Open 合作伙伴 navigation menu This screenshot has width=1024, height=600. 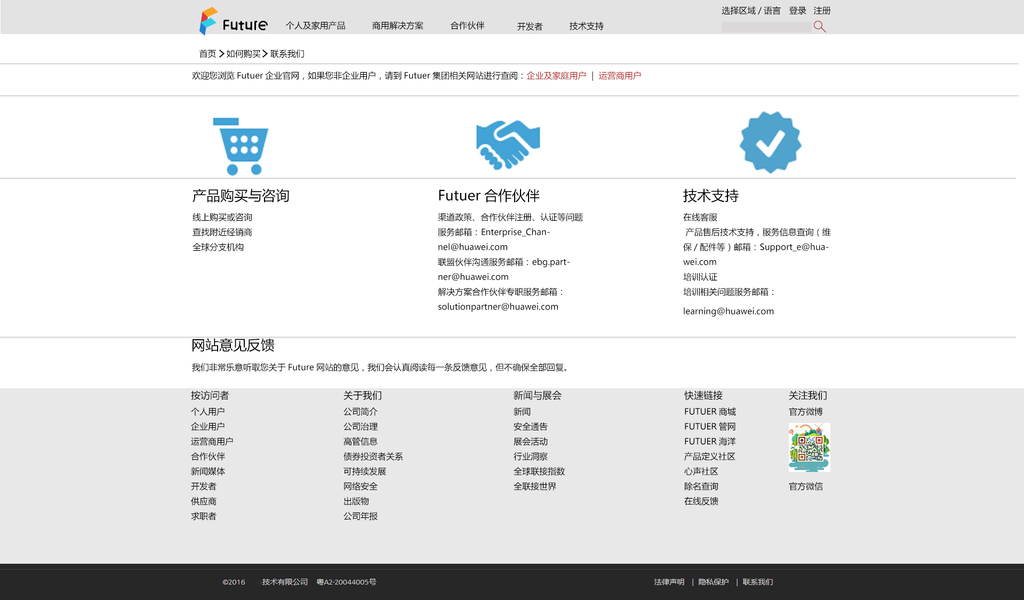(x=467, y=25)
